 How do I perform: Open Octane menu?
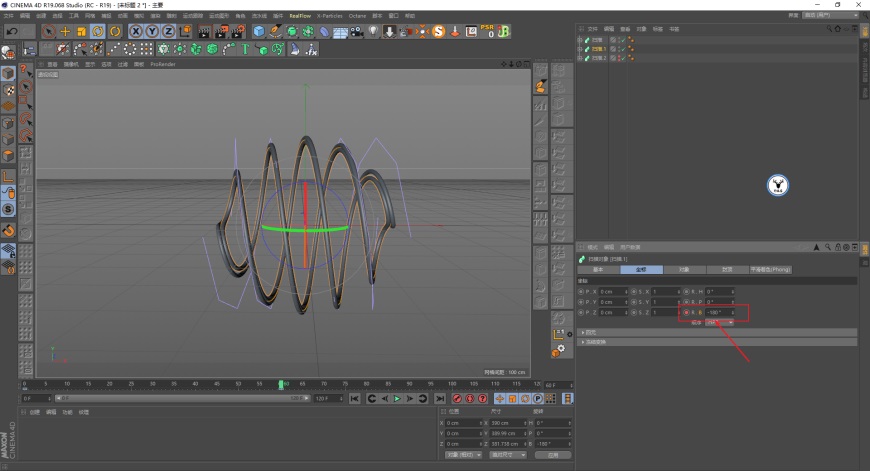pos(357,16)
